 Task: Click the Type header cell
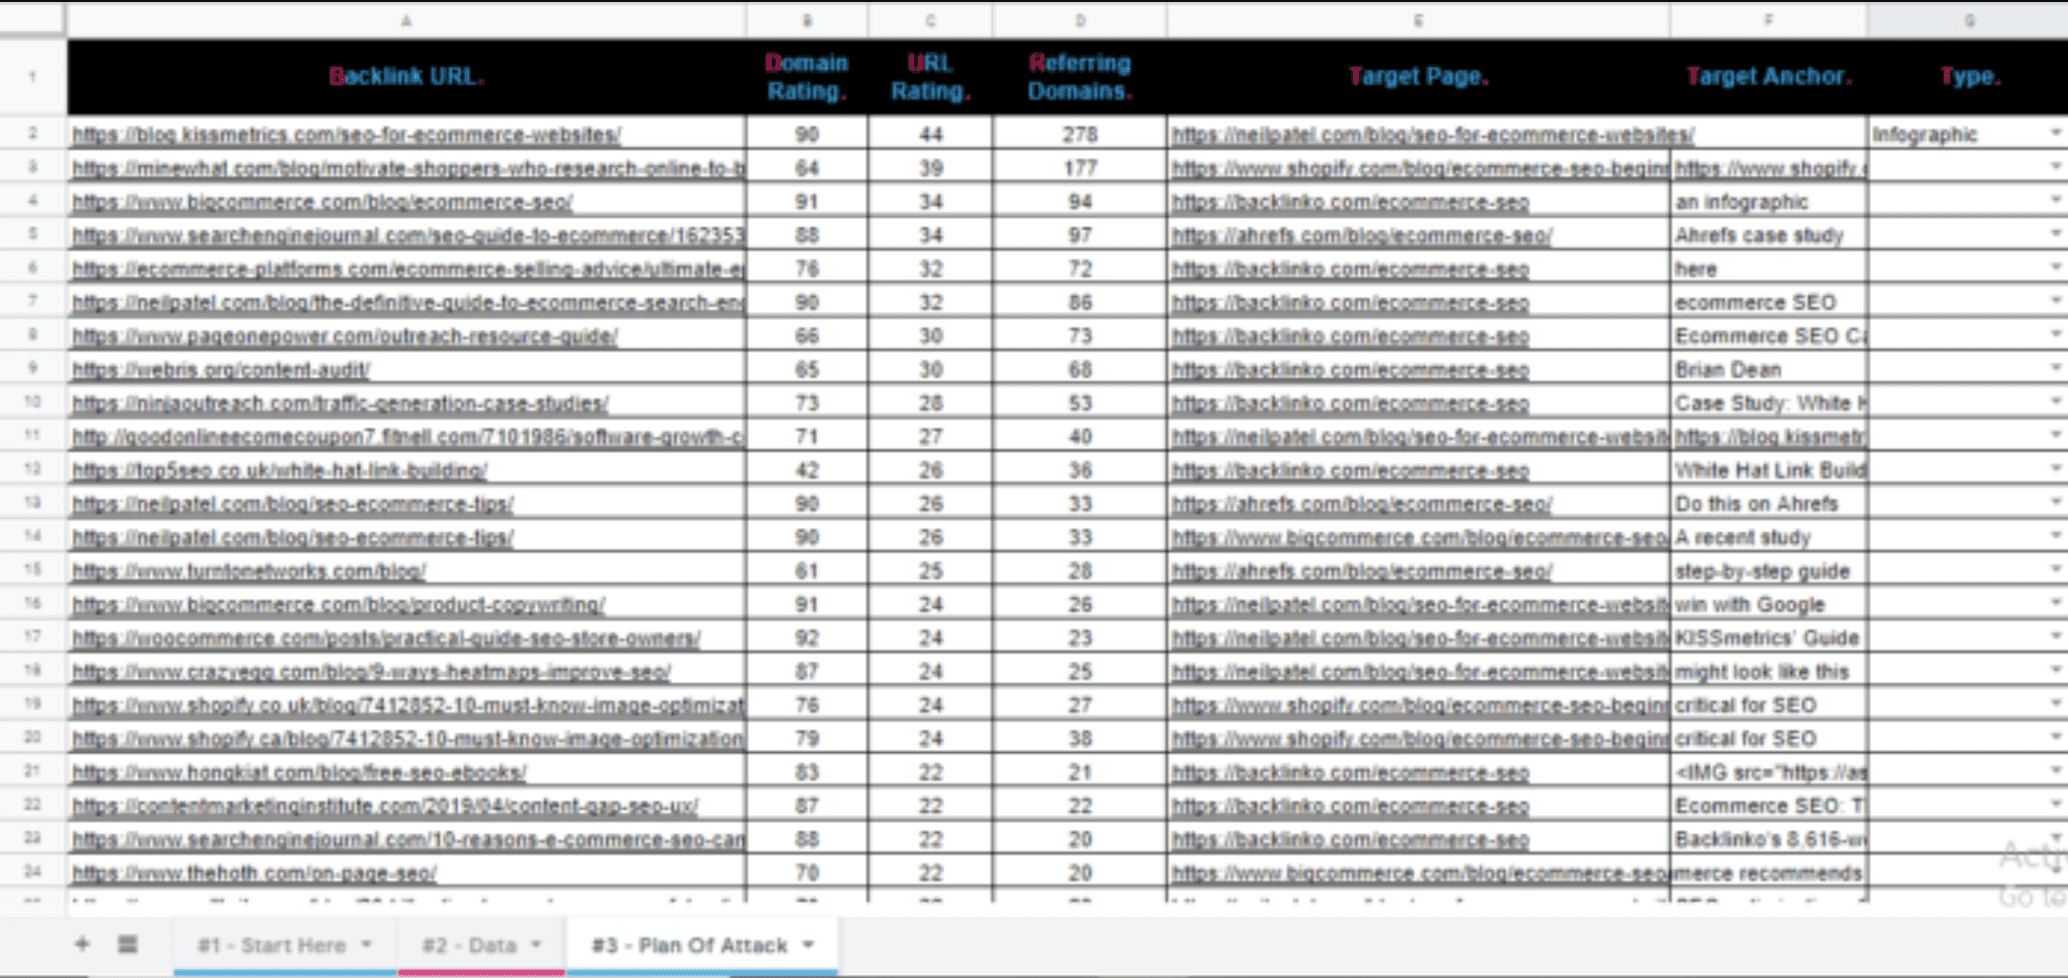click(x=1969, y=77)
